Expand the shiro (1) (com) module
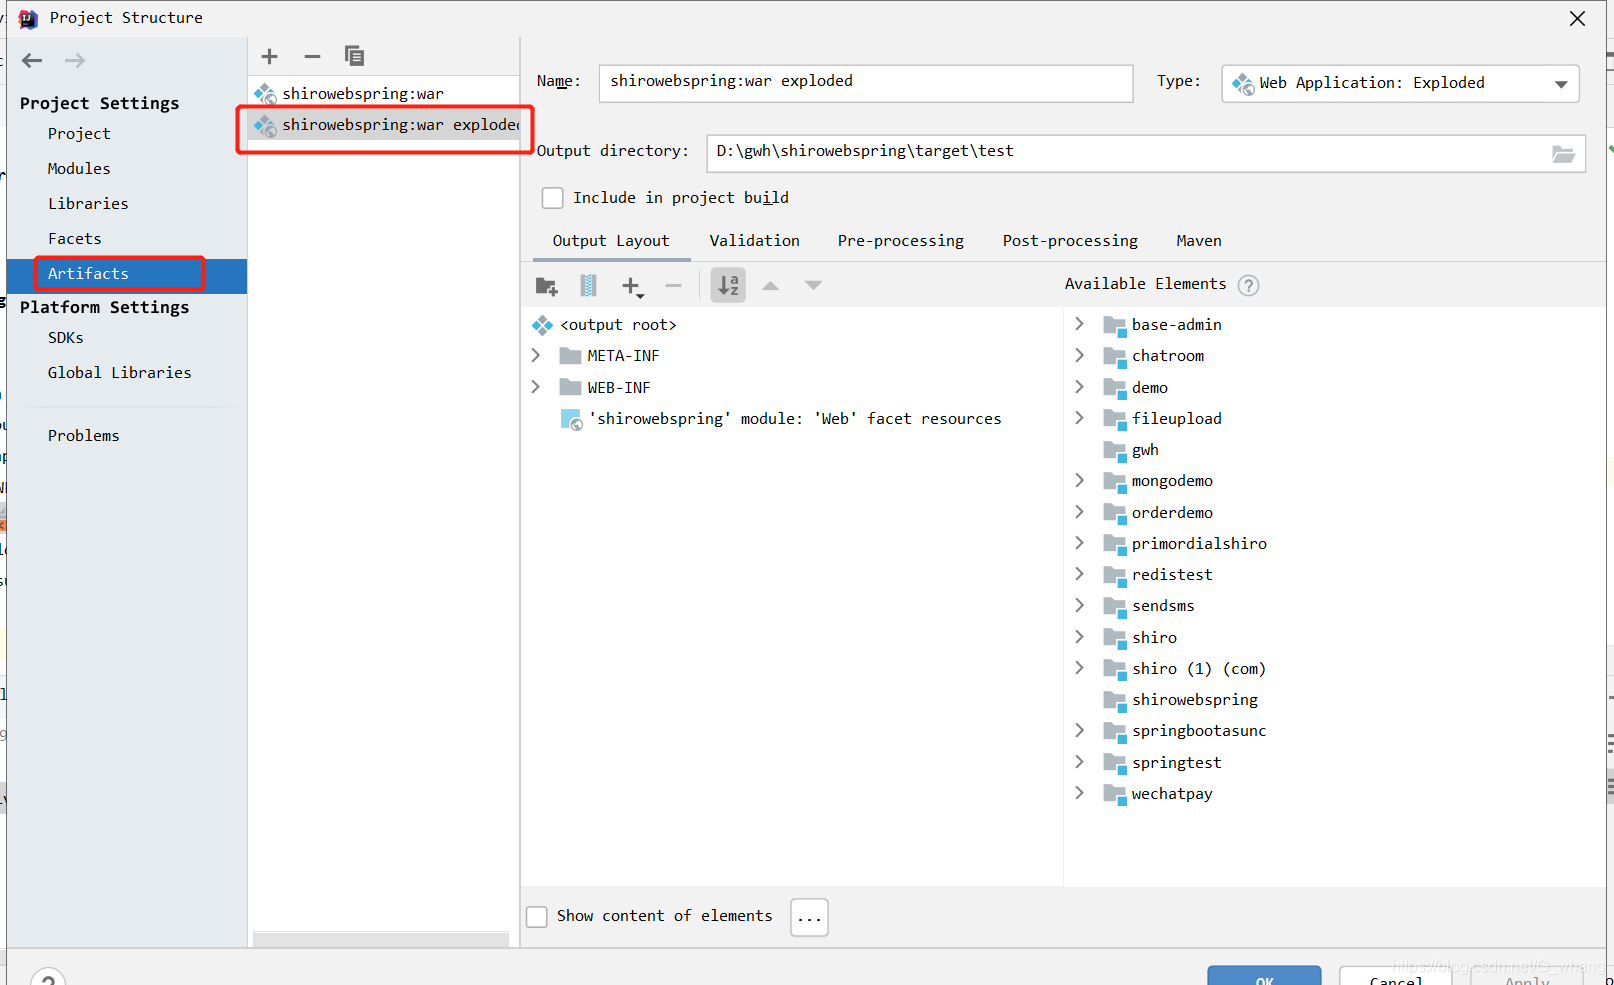 1079,668
